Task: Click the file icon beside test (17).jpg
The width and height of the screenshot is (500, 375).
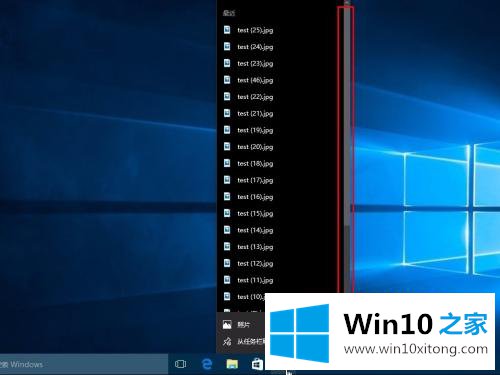Action: pyautogui.click(x=227, y=180)
